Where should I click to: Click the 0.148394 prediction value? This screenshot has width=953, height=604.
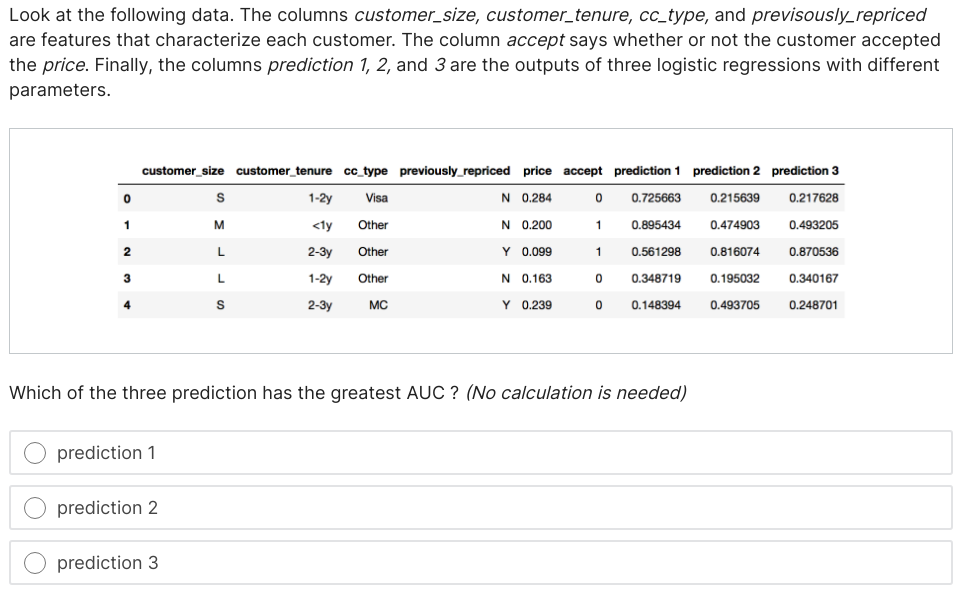pos(656,305)
